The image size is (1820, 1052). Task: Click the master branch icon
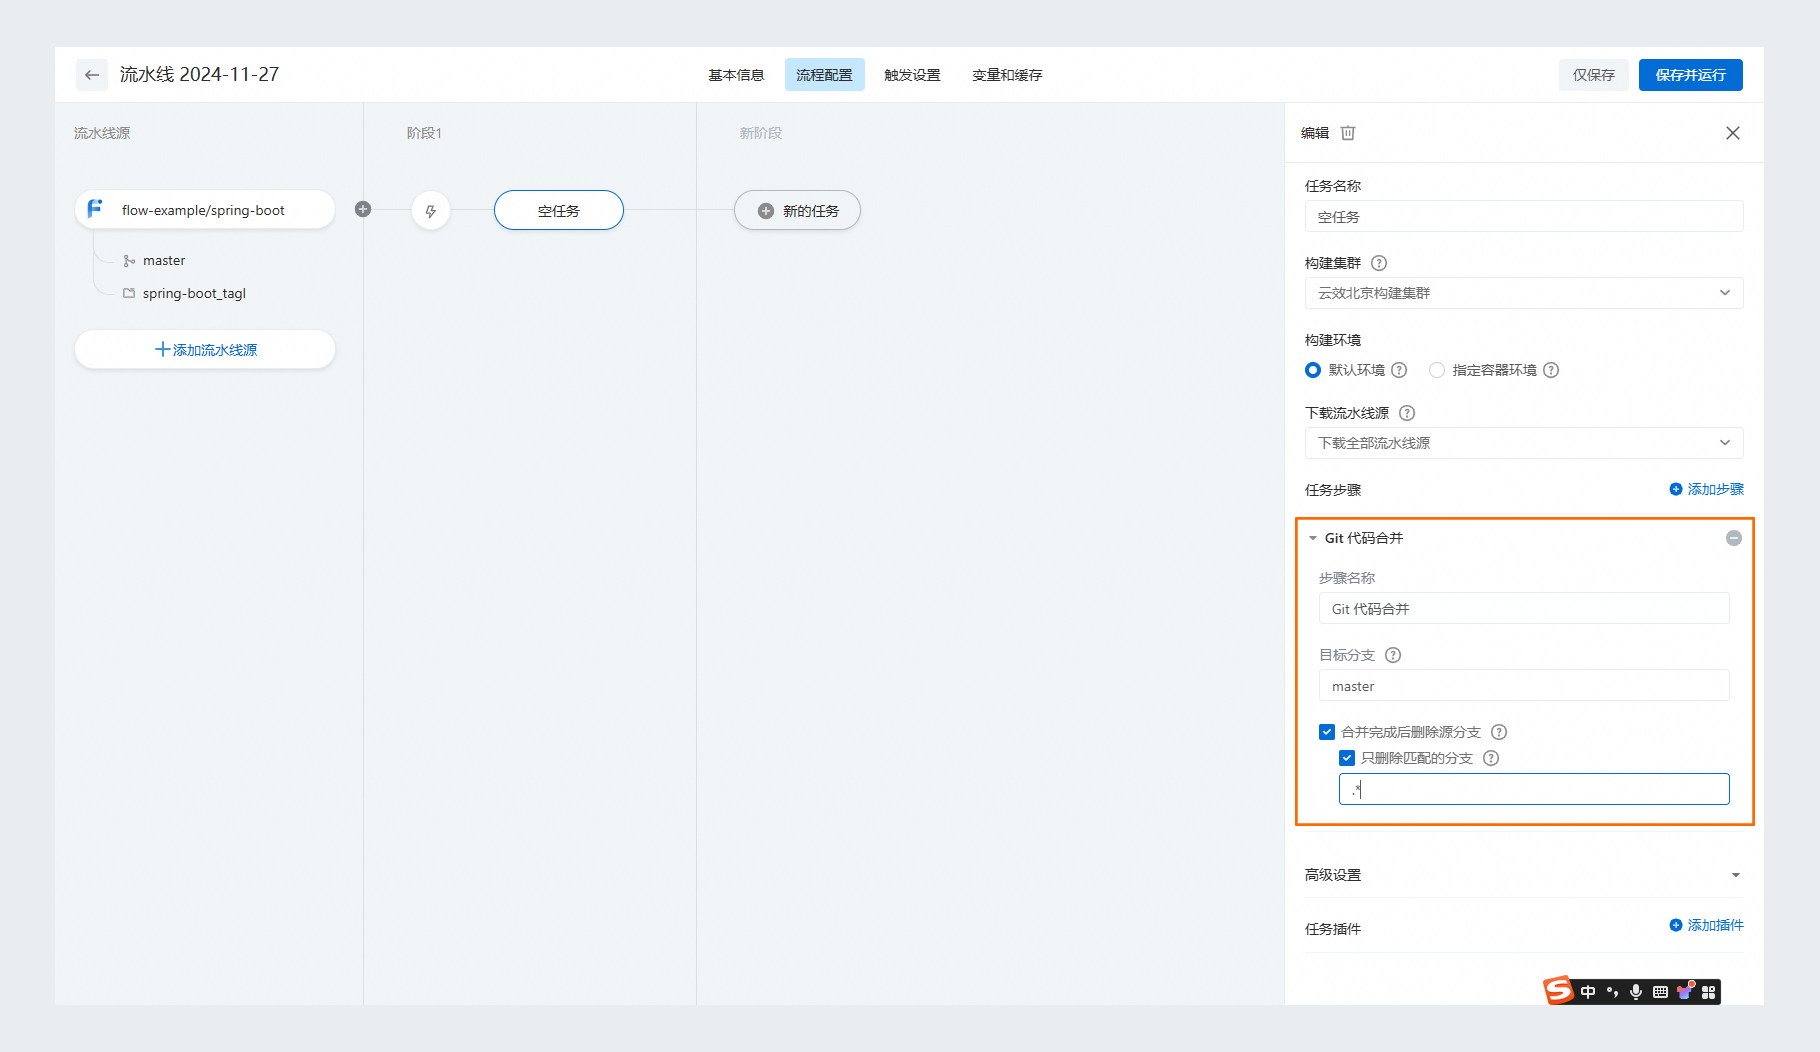click(129, 261)
